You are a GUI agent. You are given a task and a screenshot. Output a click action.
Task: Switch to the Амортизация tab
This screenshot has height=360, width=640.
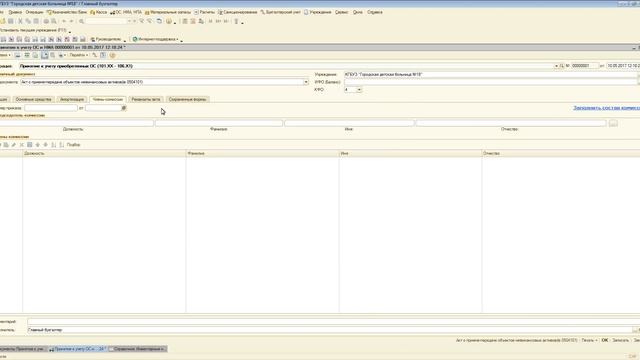click(72, 100)
